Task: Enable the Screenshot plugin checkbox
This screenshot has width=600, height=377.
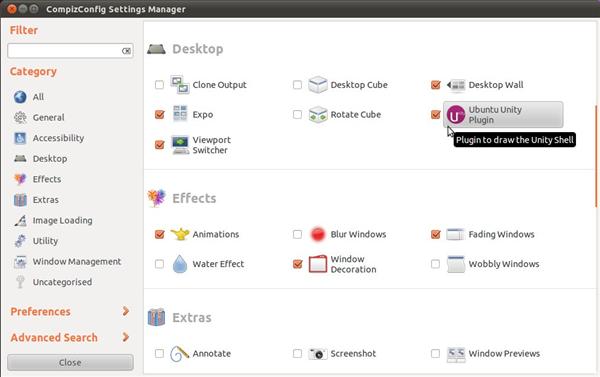Action: (x=297, y=353)
